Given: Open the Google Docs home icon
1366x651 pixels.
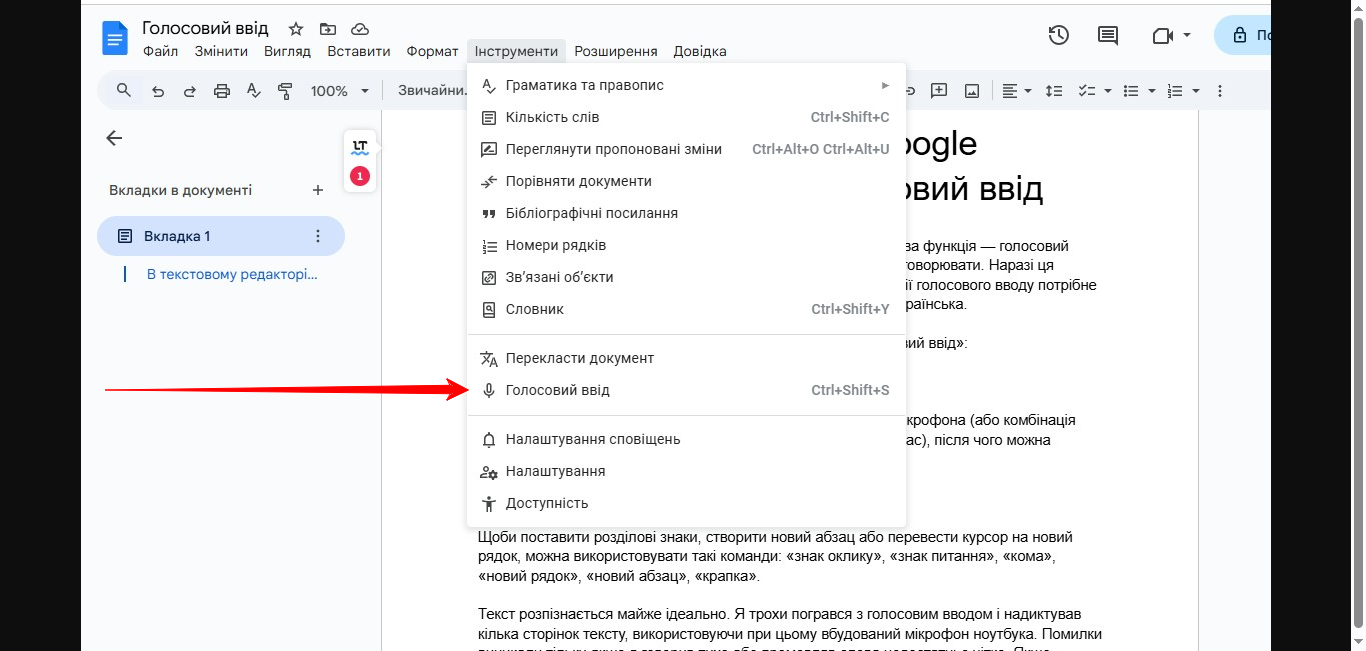Looking at the screenshot, I should pyautogui.click(x=115, y=38).
